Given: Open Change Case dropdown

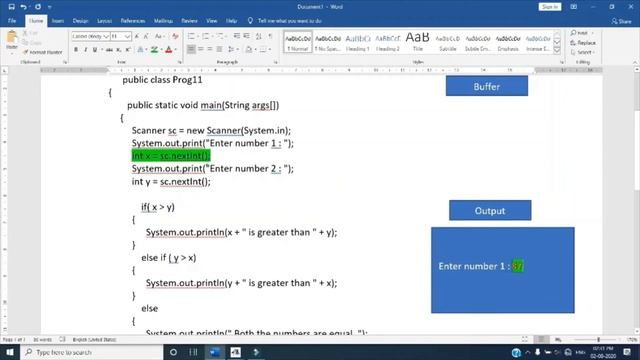Looking at the screenshot, I should pos(160,36).
